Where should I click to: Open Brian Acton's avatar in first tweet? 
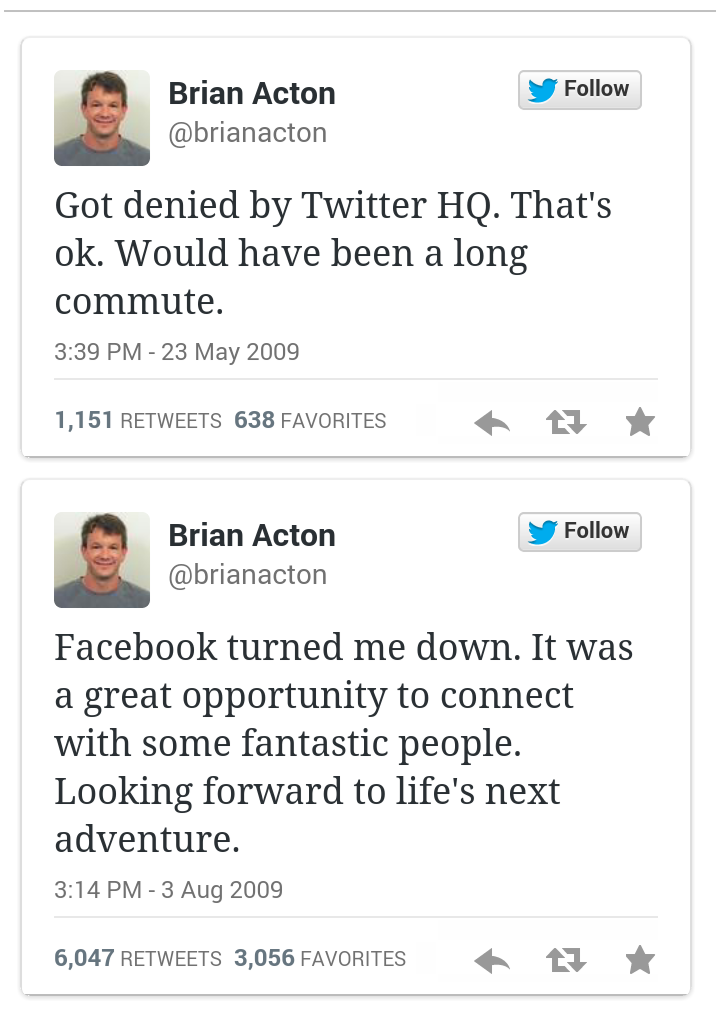pyautogui.click(x=102, y=118)
